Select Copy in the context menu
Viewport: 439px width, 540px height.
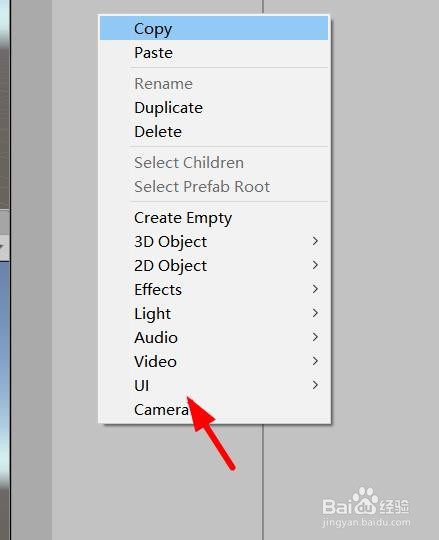click(214, 29)
